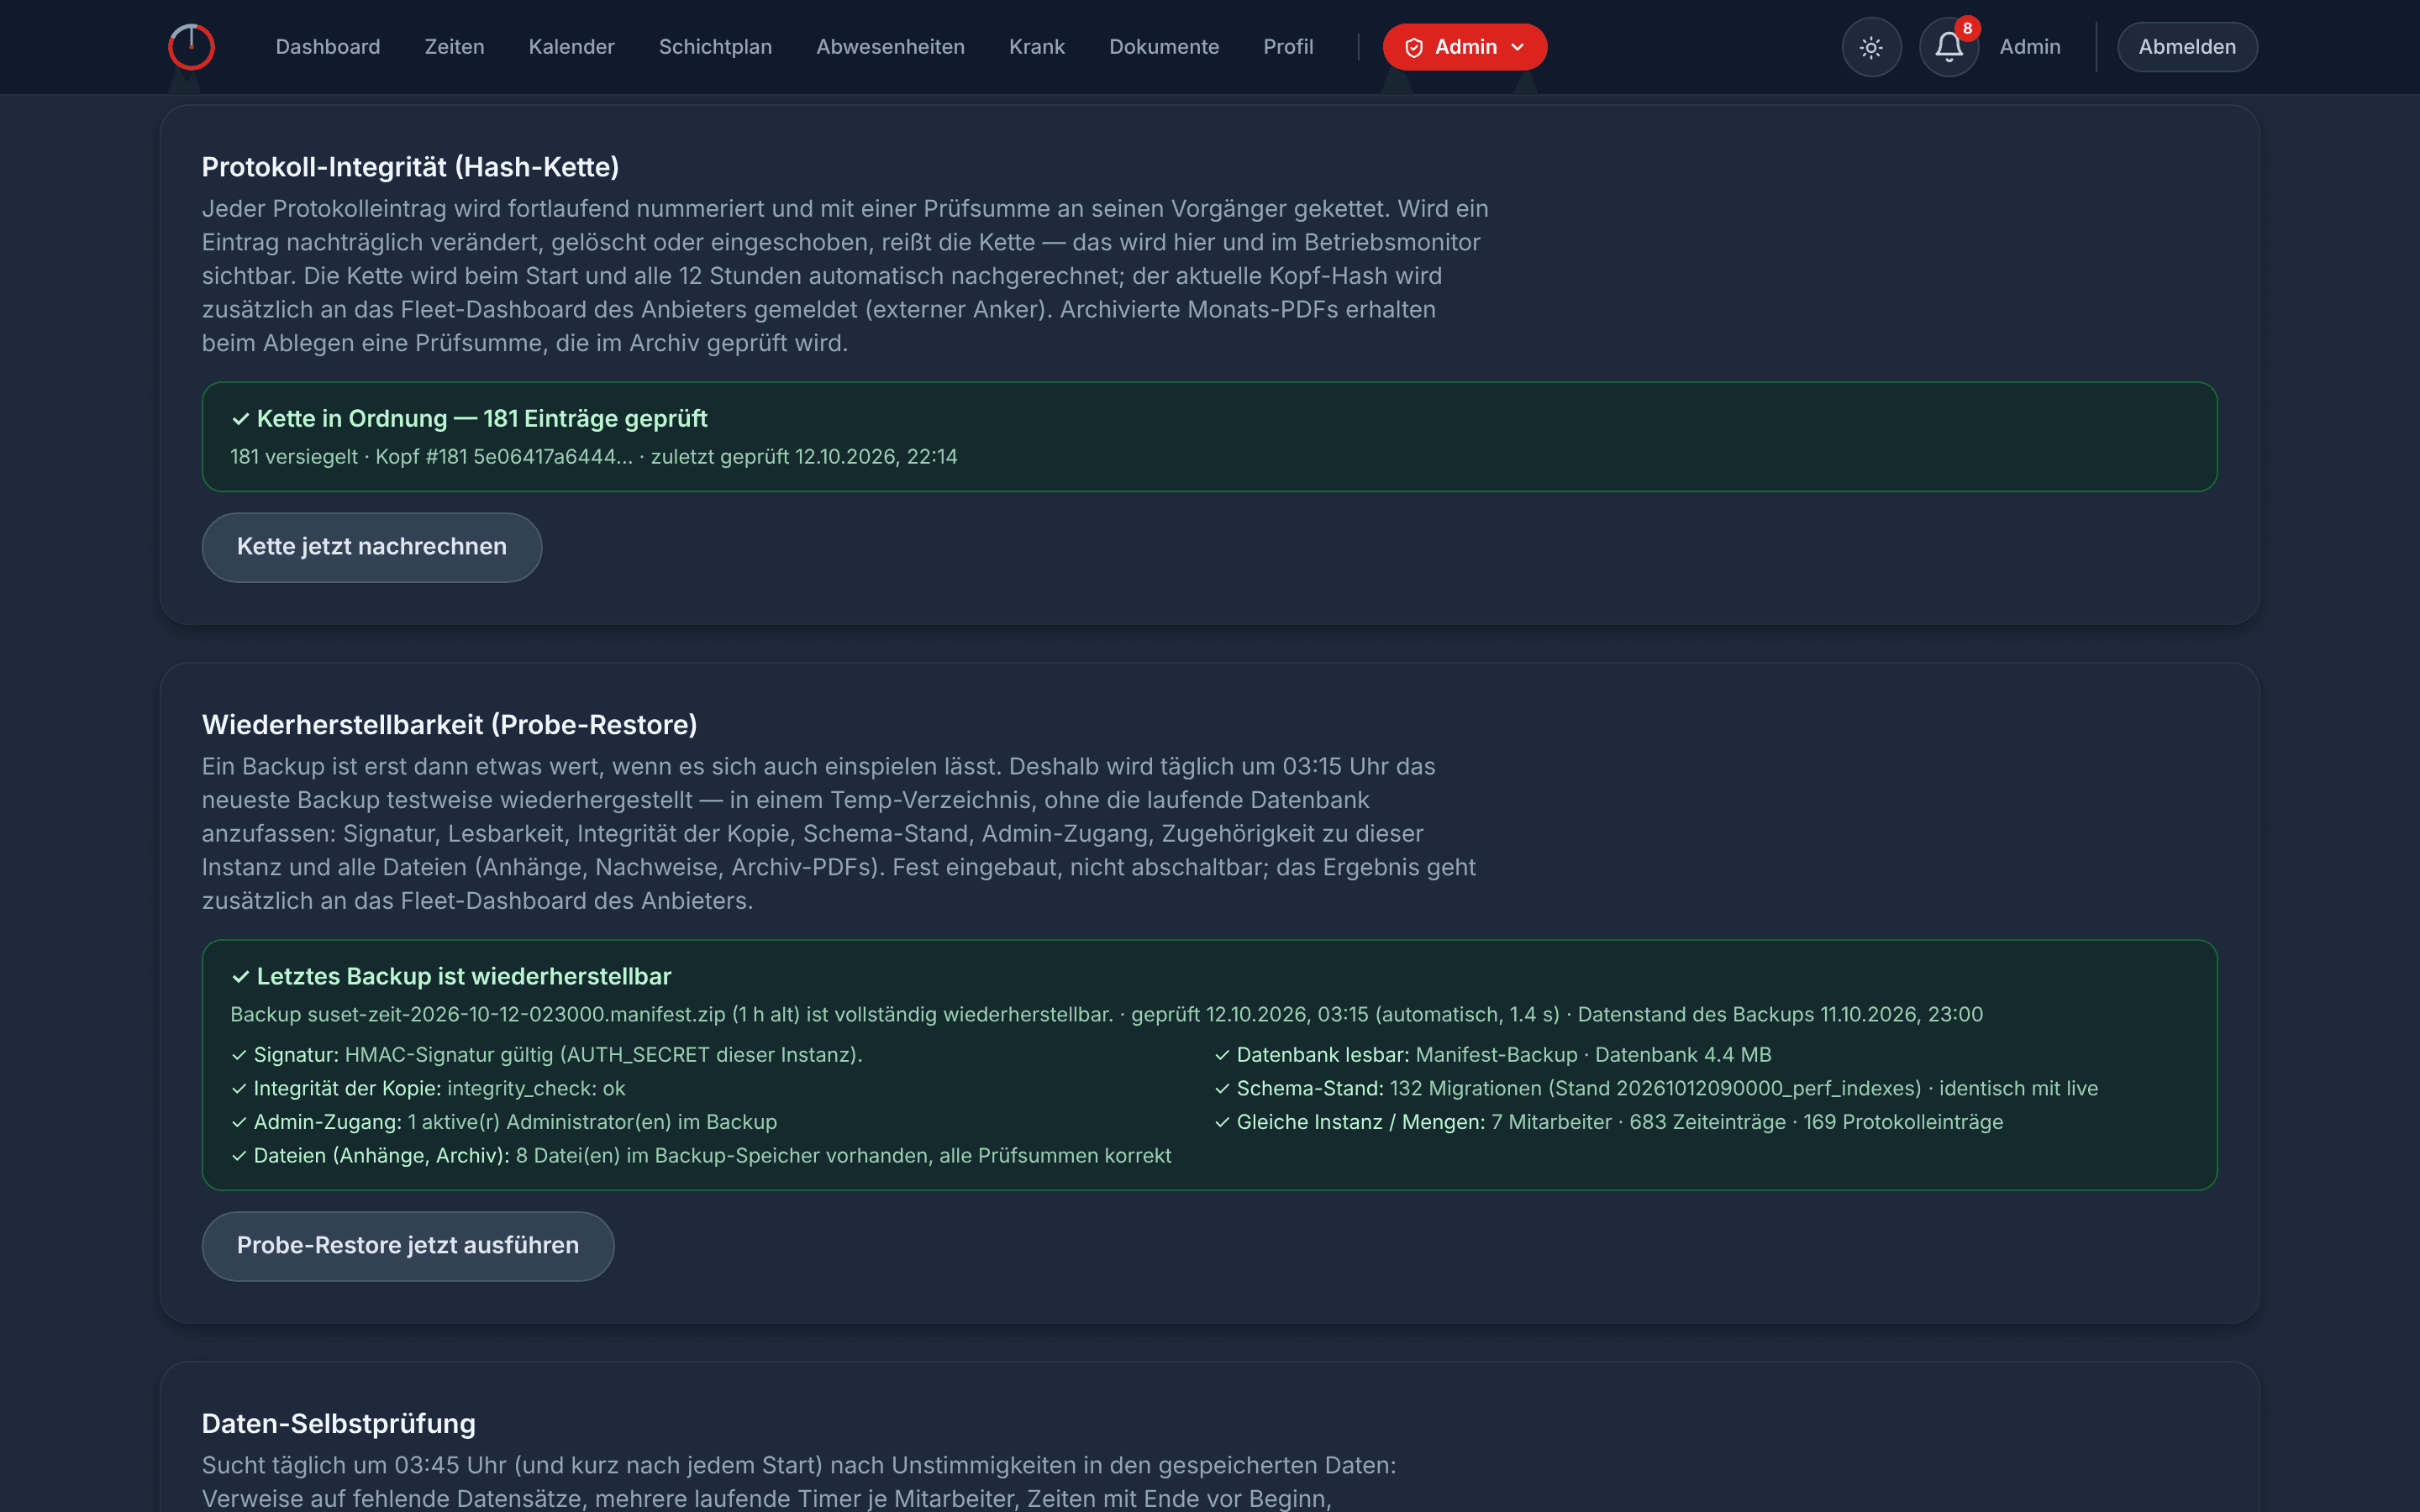This screenshot has height=1512, width=2420.
Task: Open notifications bell with 8 badge
Action: (1949, 47)
